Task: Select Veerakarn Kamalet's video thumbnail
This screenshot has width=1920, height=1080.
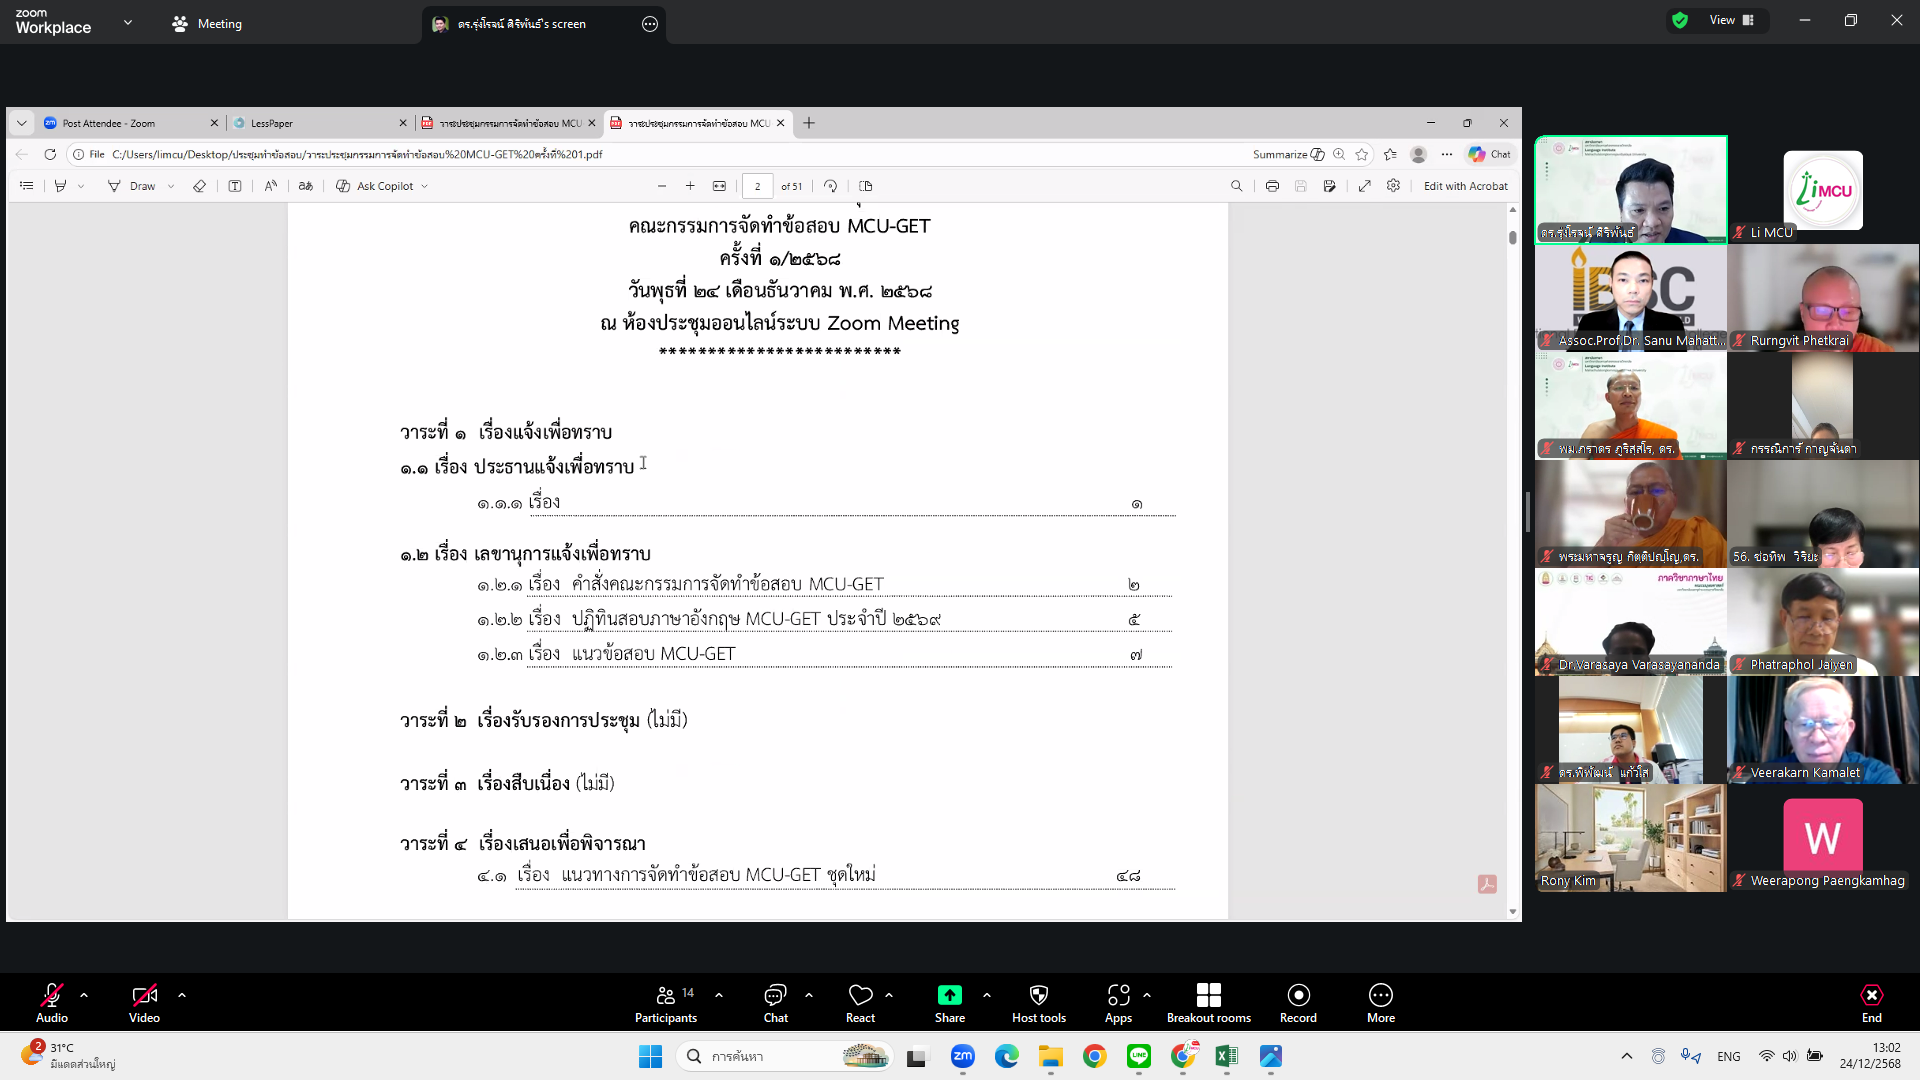Action: pos(1822,729)
